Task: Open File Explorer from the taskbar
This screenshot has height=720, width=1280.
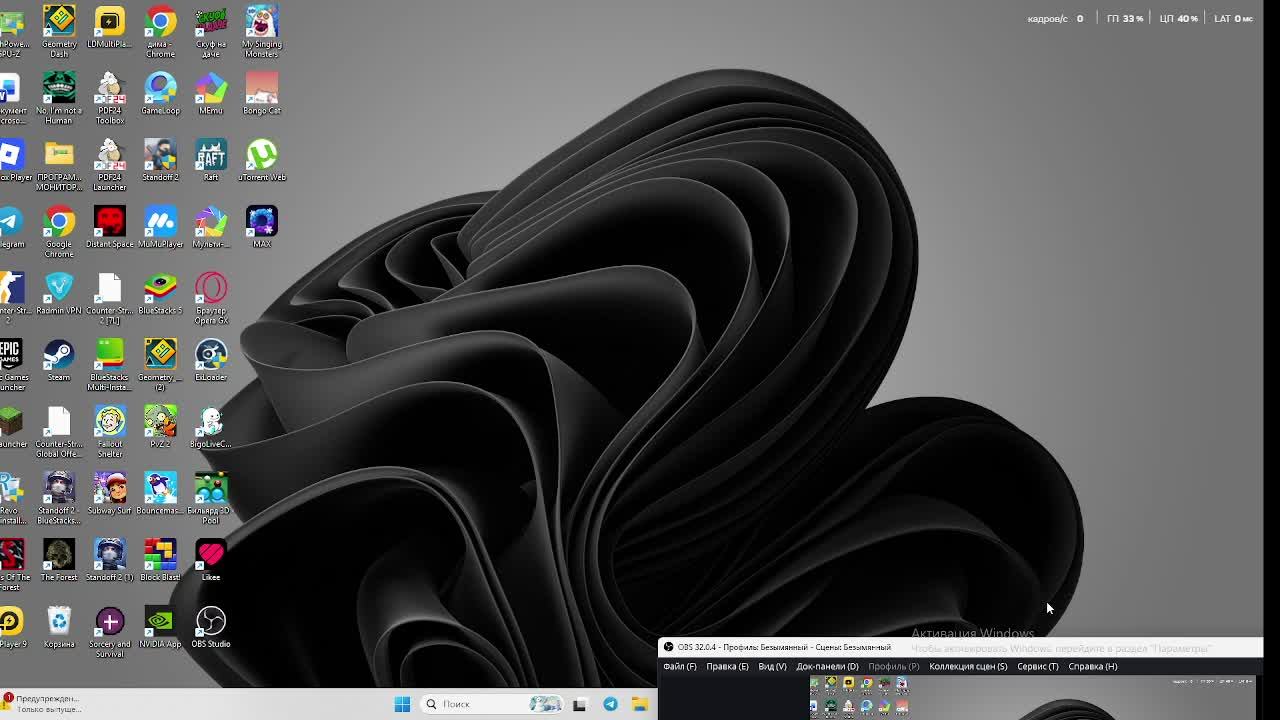Action: [x=640, y=704]
